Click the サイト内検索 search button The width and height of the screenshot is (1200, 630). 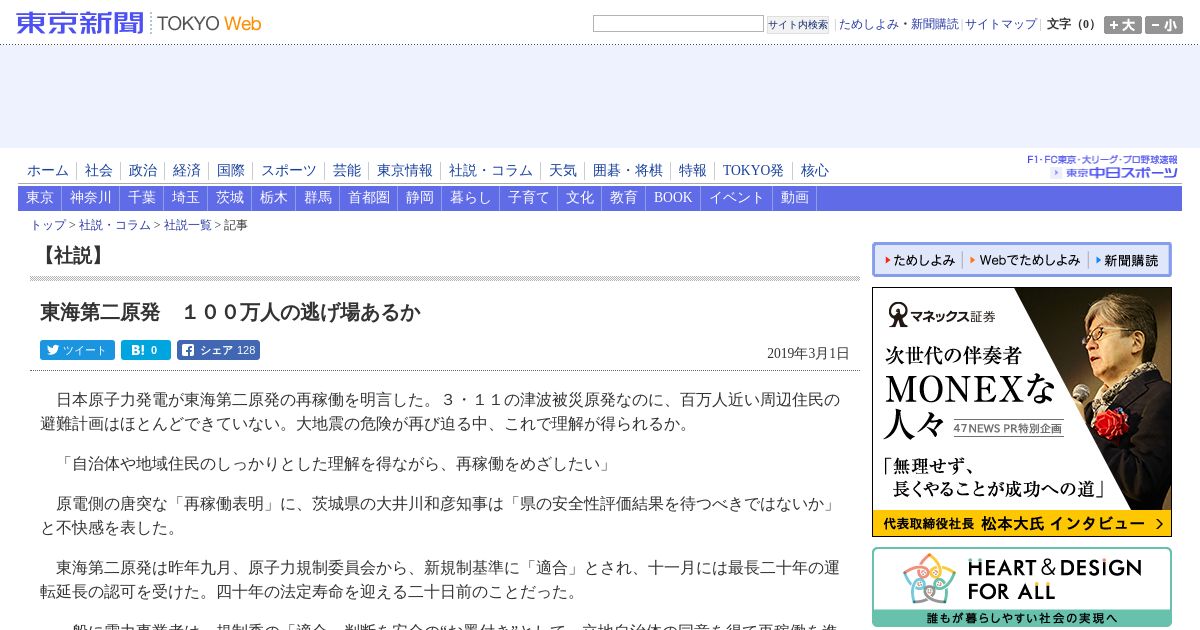(x=798, y=24)
